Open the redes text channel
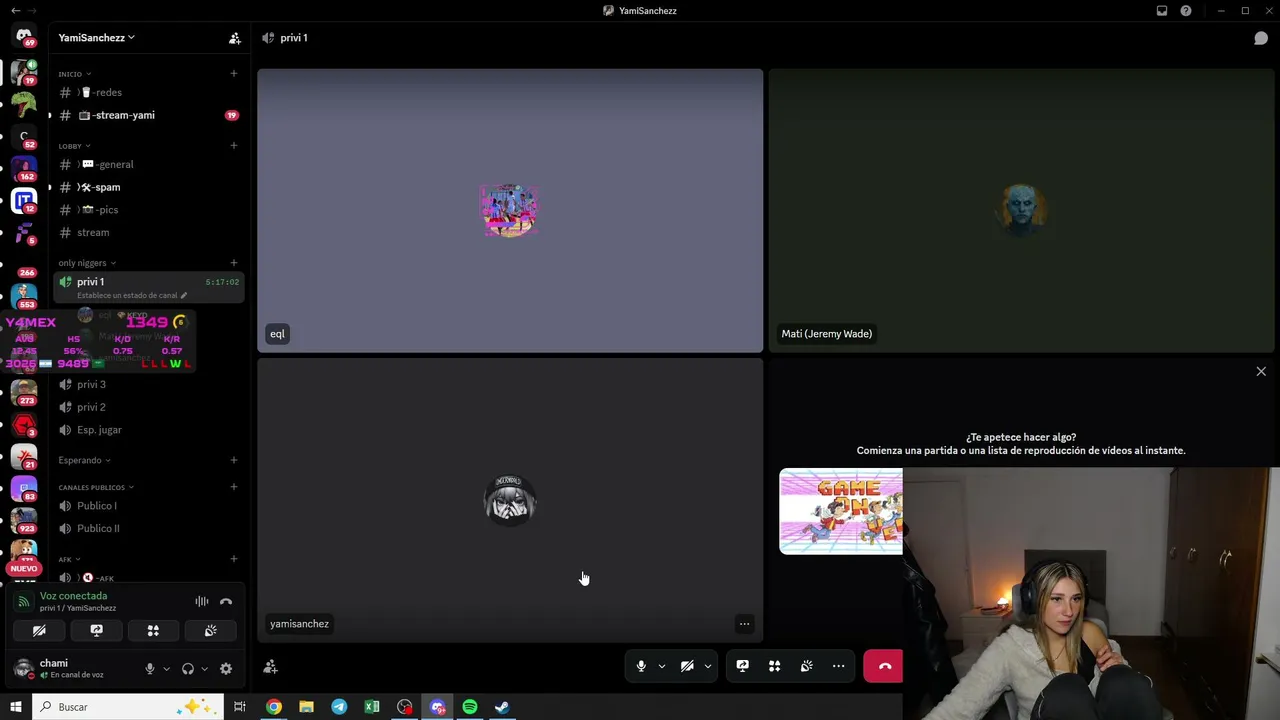Image resolution: width=1280 pixels, height=720 pixels. click(x=148, y=93)
